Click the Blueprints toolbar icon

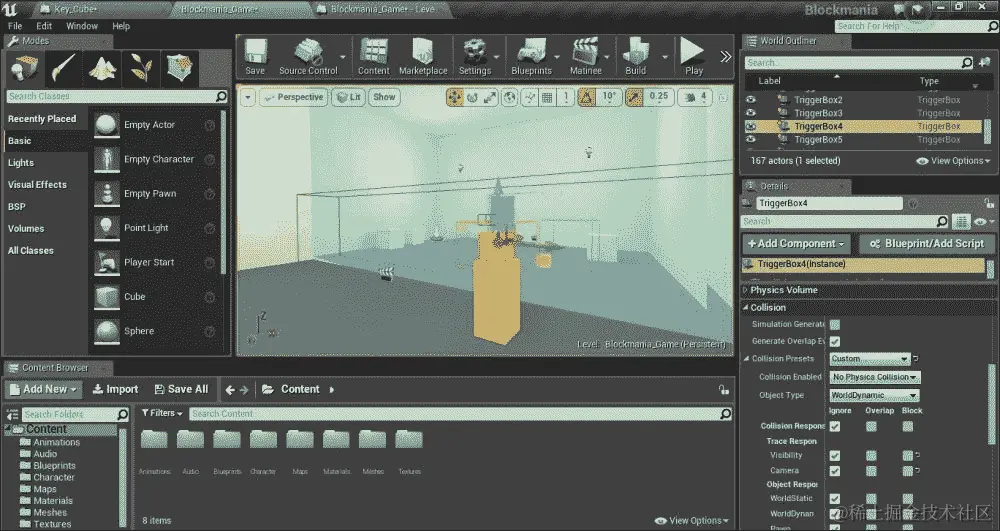coord(531,56)
